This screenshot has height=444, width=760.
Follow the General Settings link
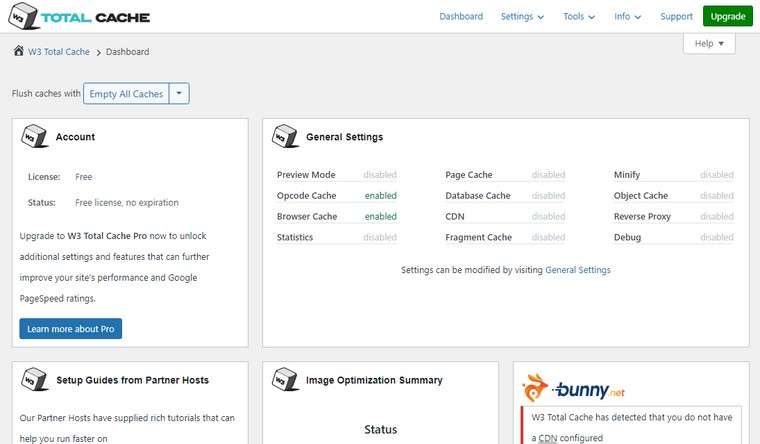(578, 270)
